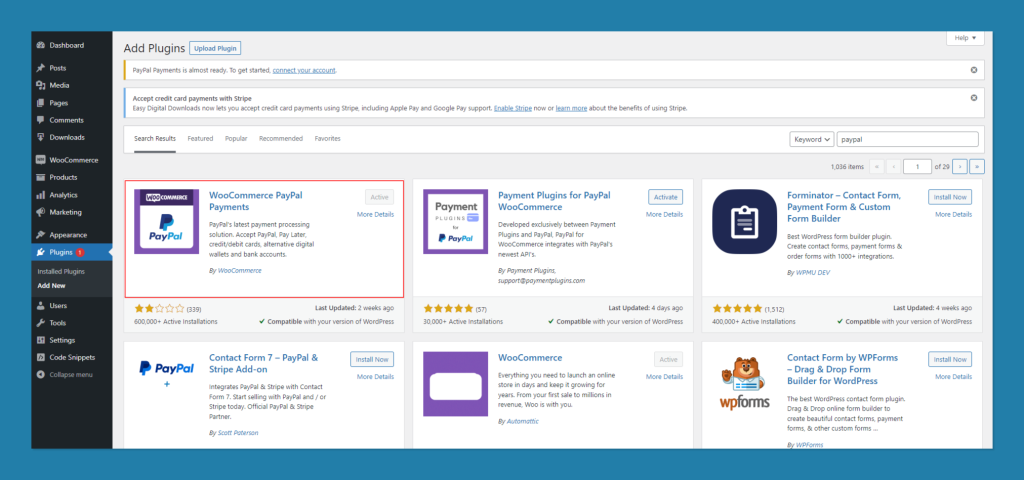Install Forminator plugin with Install Now
1024x480 pixels.
pos(950,197)
